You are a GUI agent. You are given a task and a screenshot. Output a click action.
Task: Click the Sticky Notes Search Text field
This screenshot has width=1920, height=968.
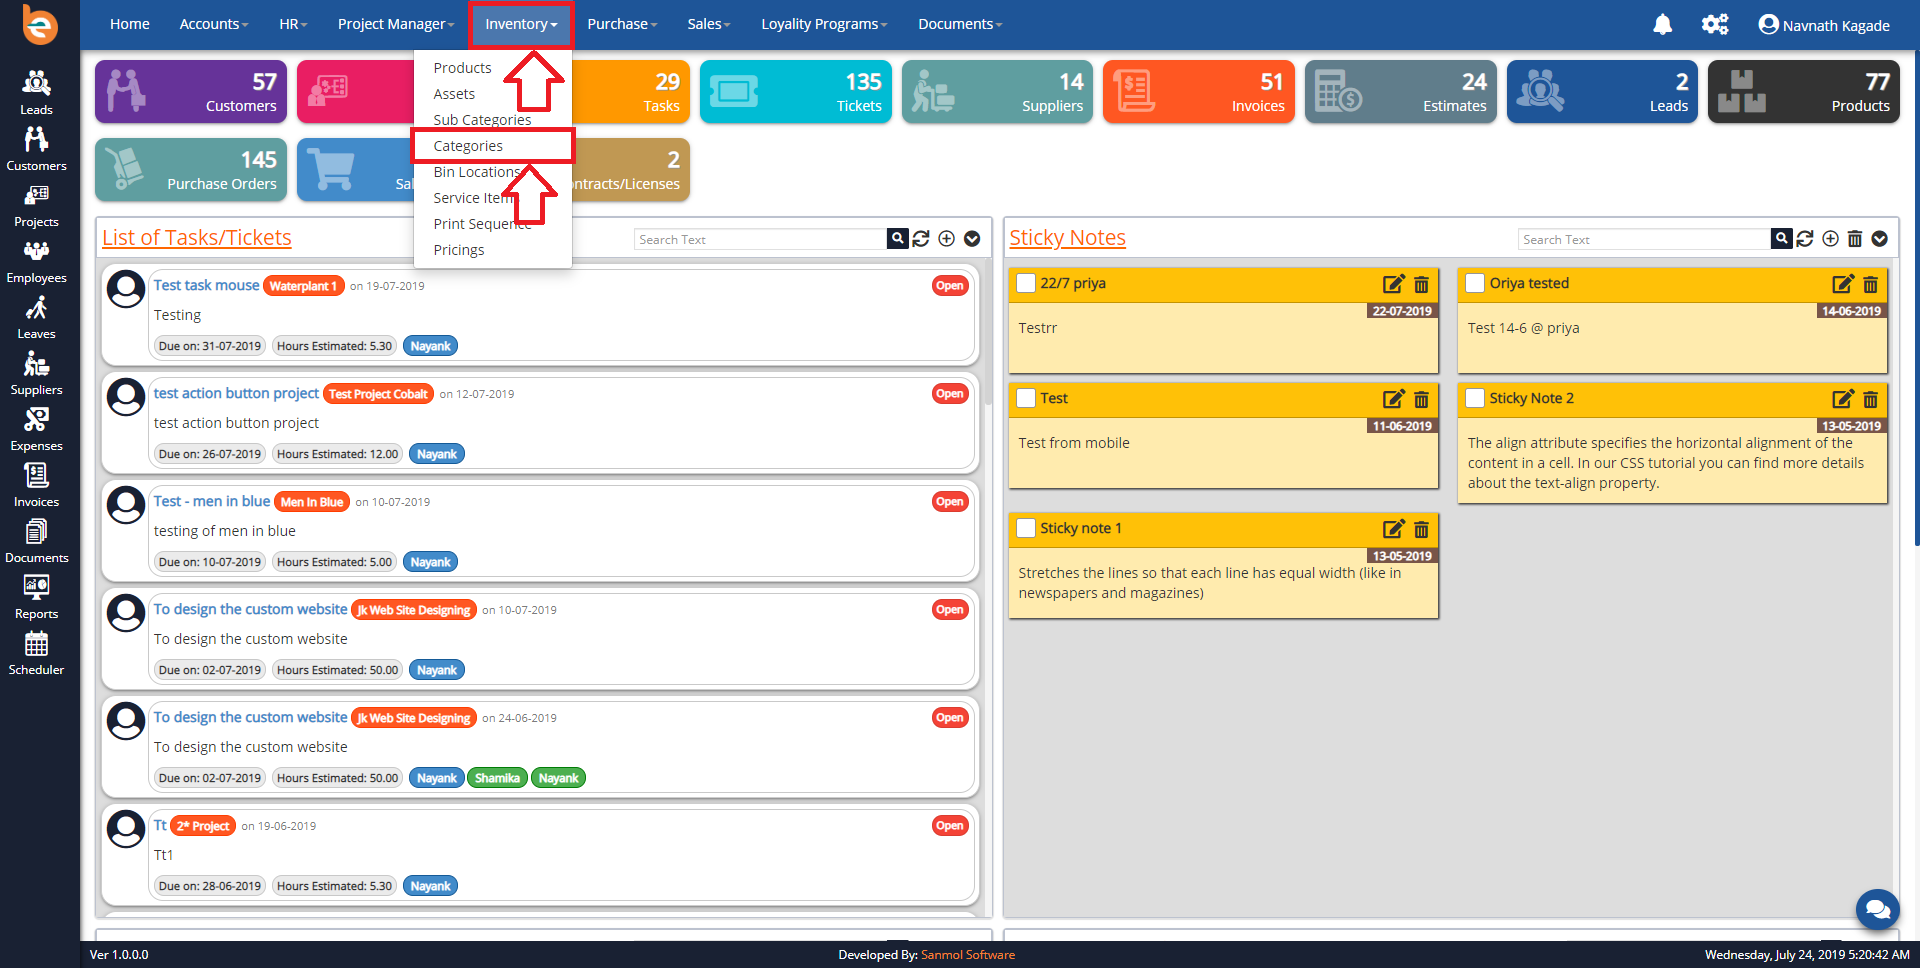click(x=1644, y=239)
